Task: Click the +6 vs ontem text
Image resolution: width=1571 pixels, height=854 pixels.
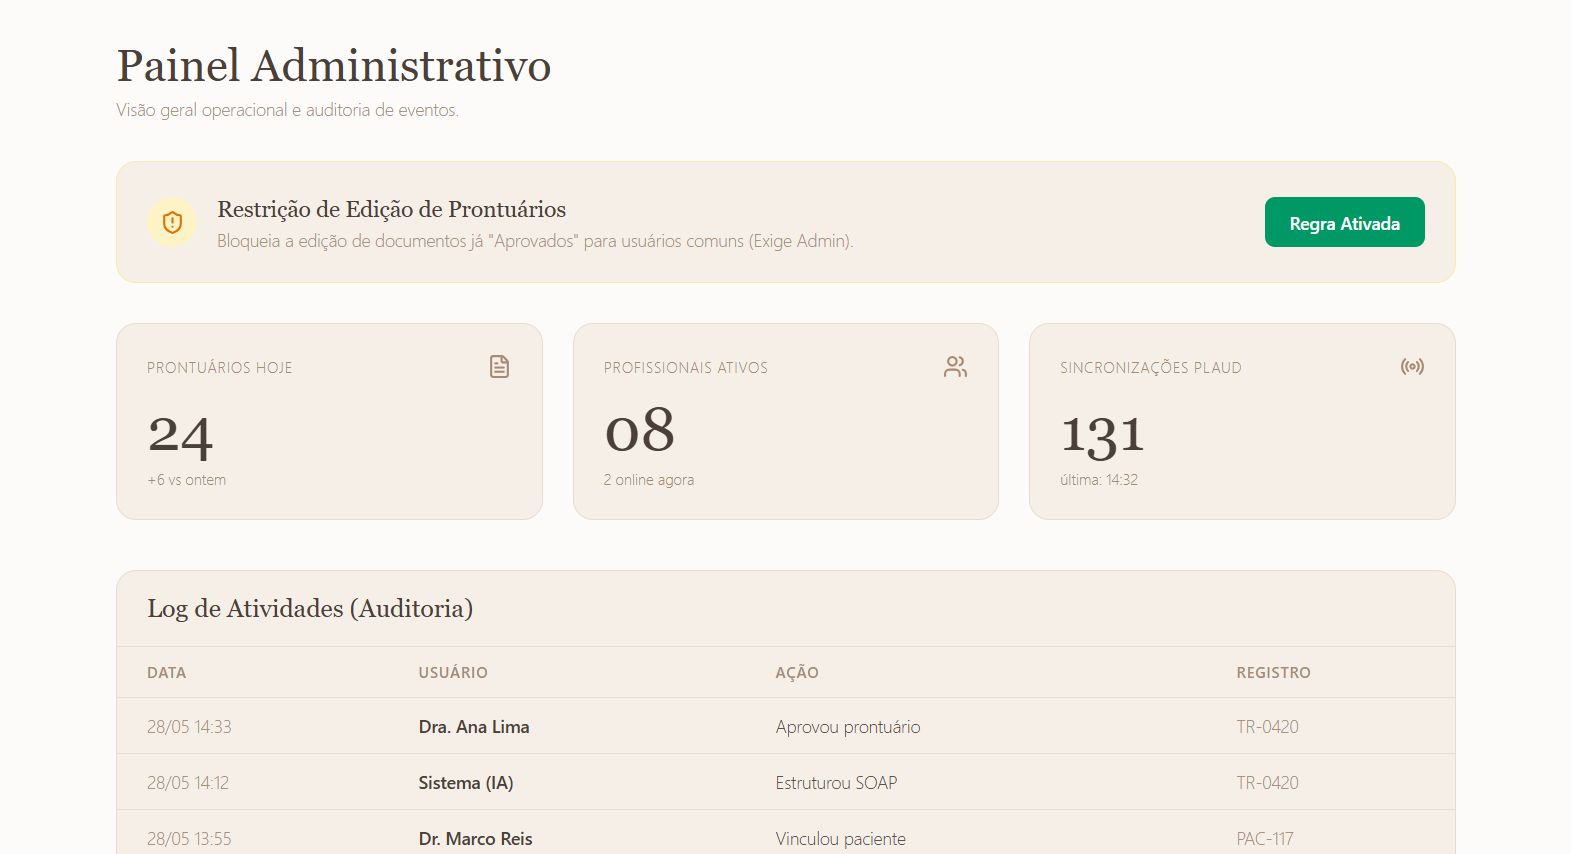Action: pyautogui.click(x=187, y=480)
